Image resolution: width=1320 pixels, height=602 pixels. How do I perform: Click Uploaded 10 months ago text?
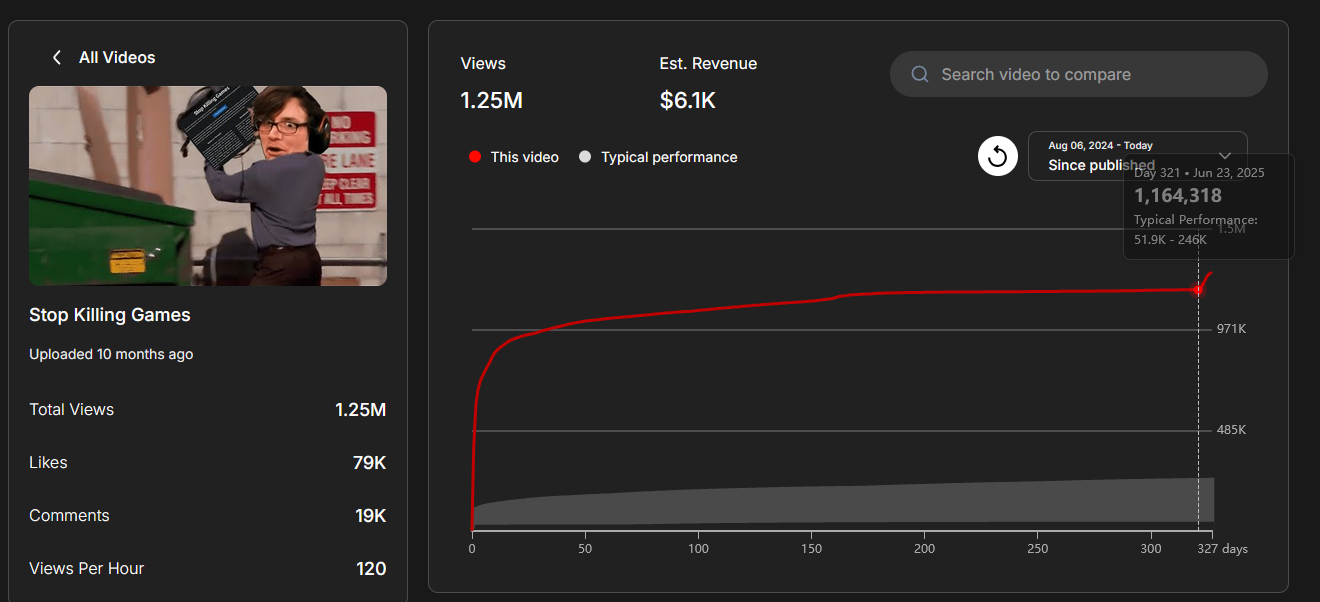111,354
